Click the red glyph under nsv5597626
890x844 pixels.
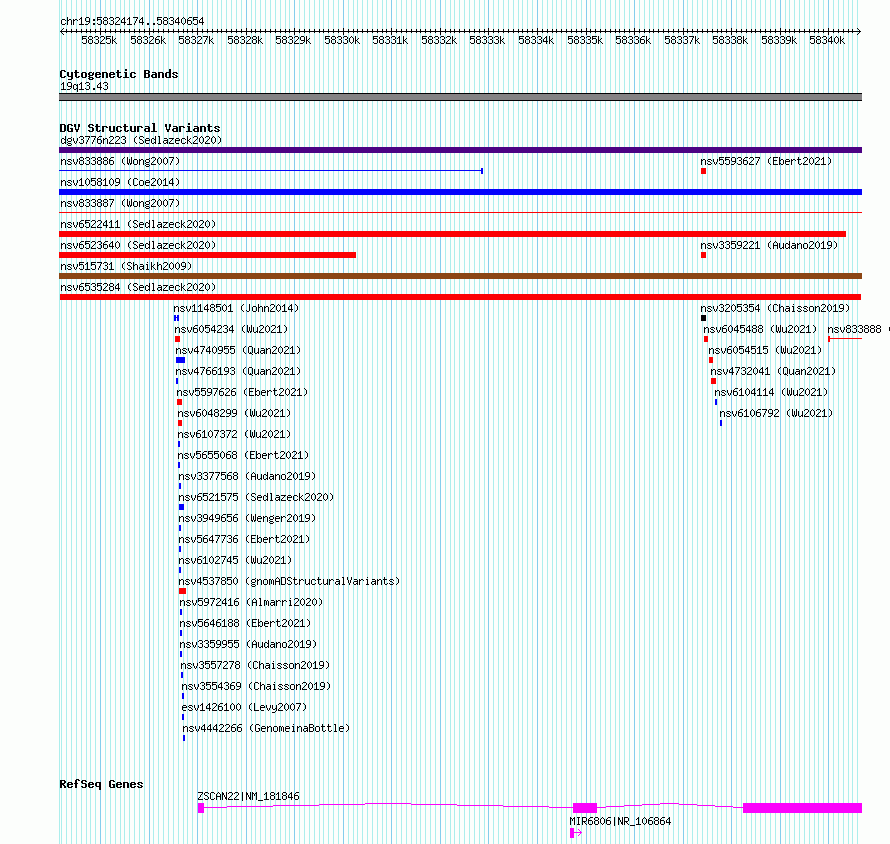pyautogui.click(x=179, y=402)
